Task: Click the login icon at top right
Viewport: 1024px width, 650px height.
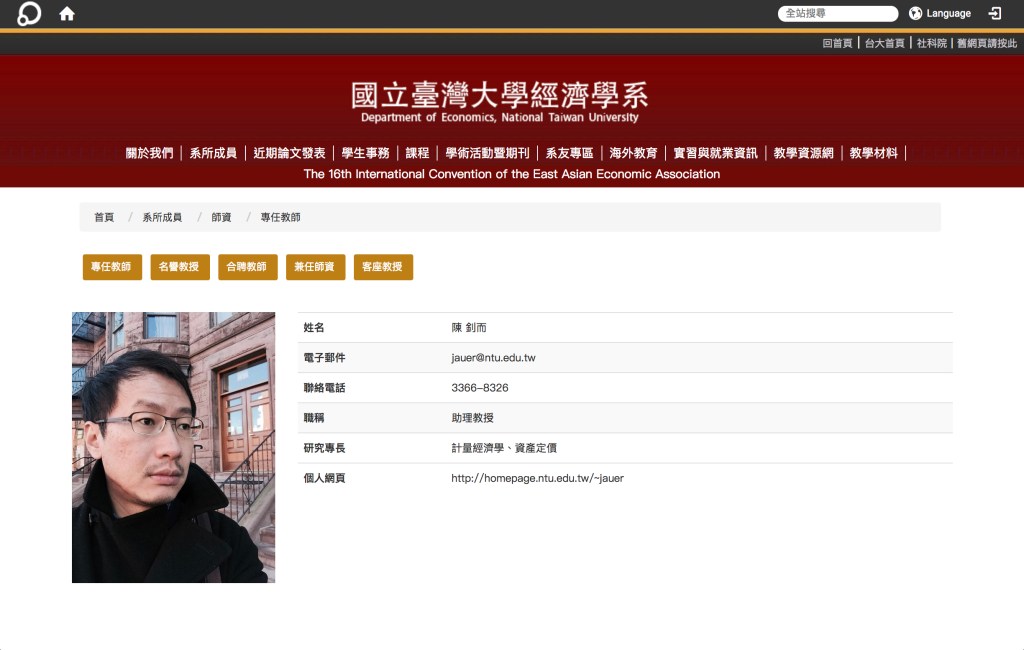Action: [995, 14]
